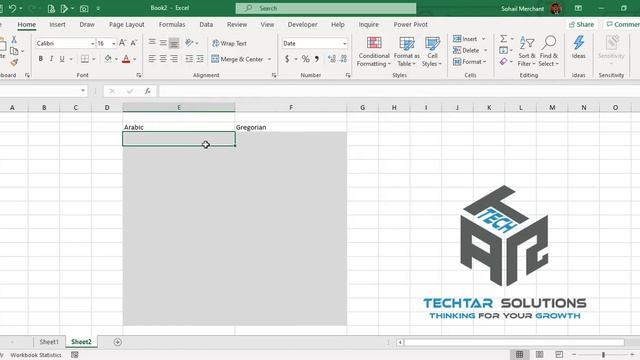Screen dimensions: 640x360
Task: Click the Borders icon
Action: tap(84, 59)
